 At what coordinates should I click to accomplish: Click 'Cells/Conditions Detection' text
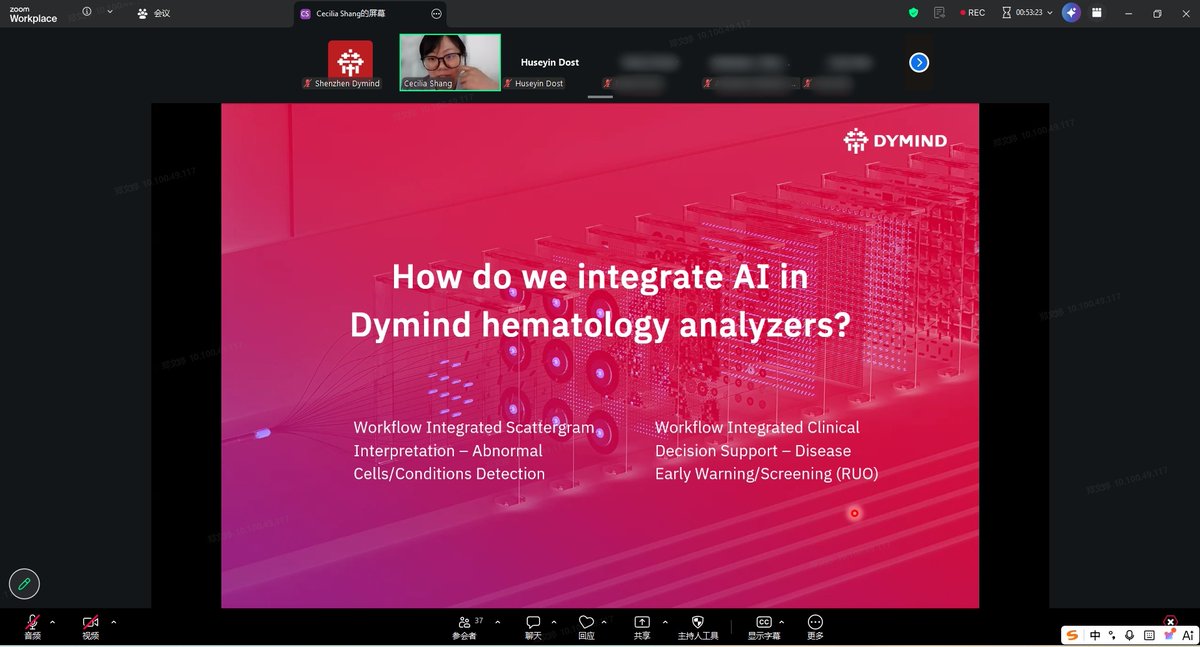[449, 474]
